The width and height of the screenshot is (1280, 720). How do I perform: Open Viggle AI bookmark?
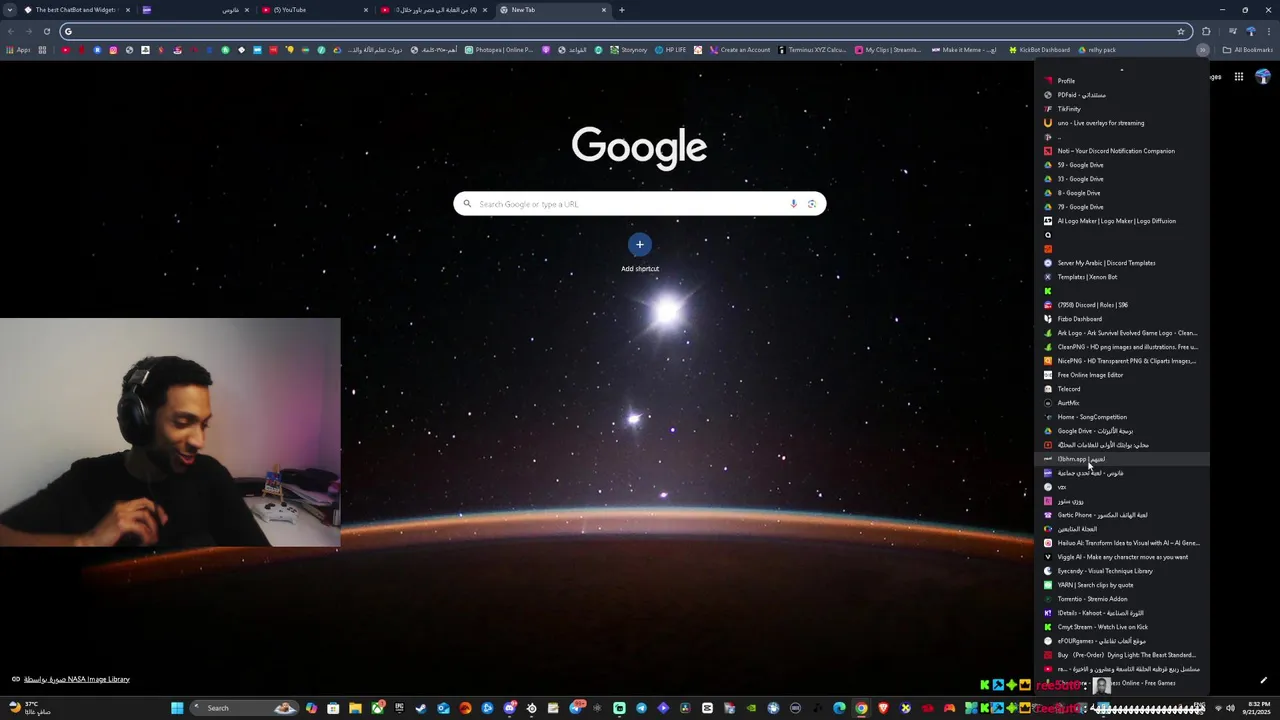tap(1122, 557)
